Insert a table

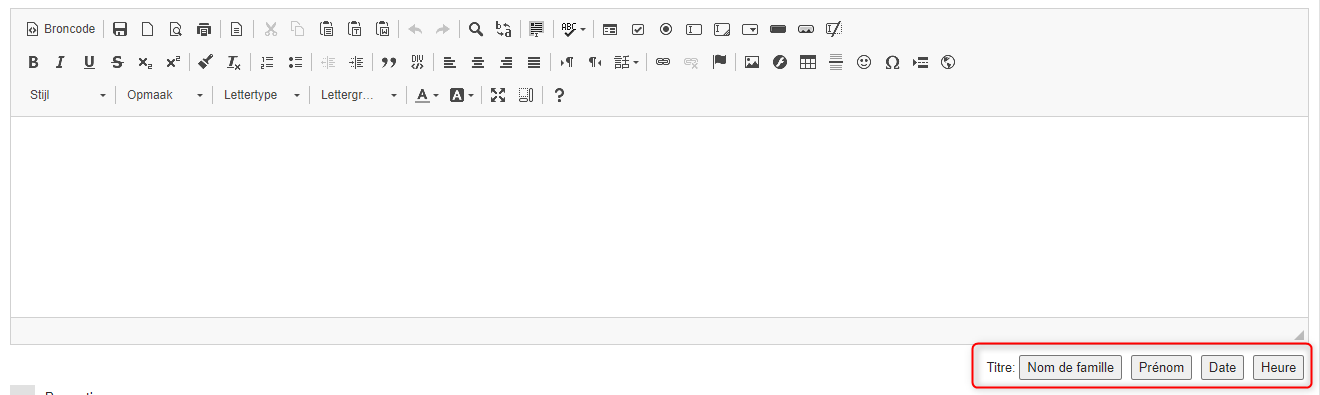click(808, 62)
